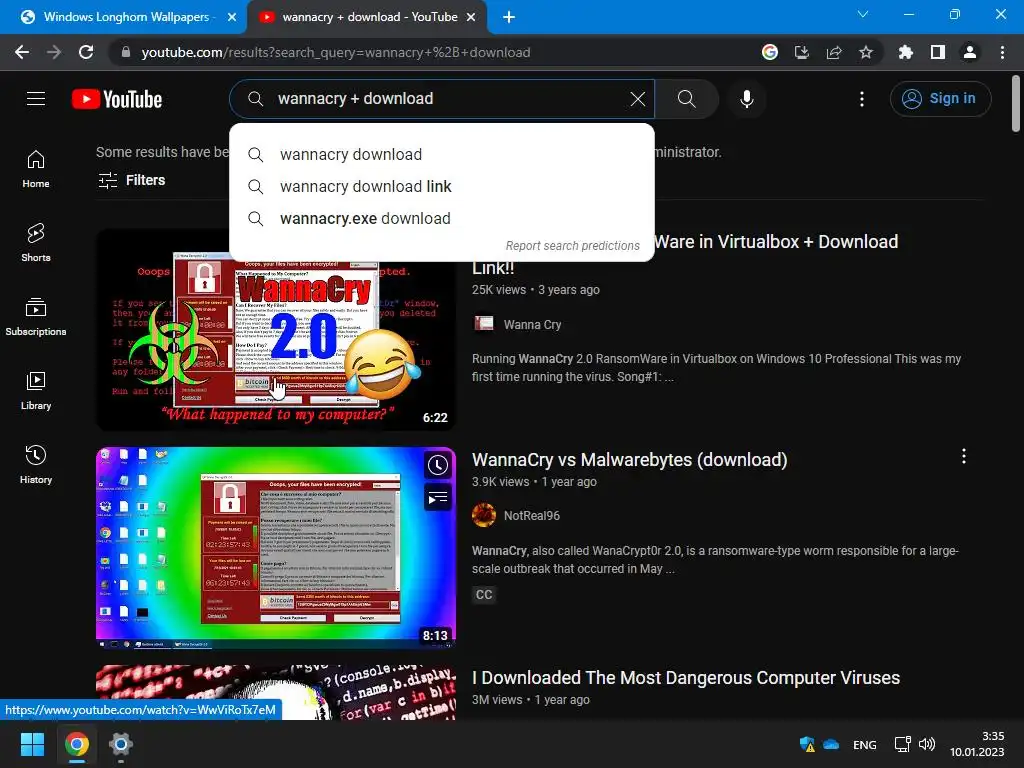View site info via the lock icon
The image size is (1024, 768).
coord(125,52)
